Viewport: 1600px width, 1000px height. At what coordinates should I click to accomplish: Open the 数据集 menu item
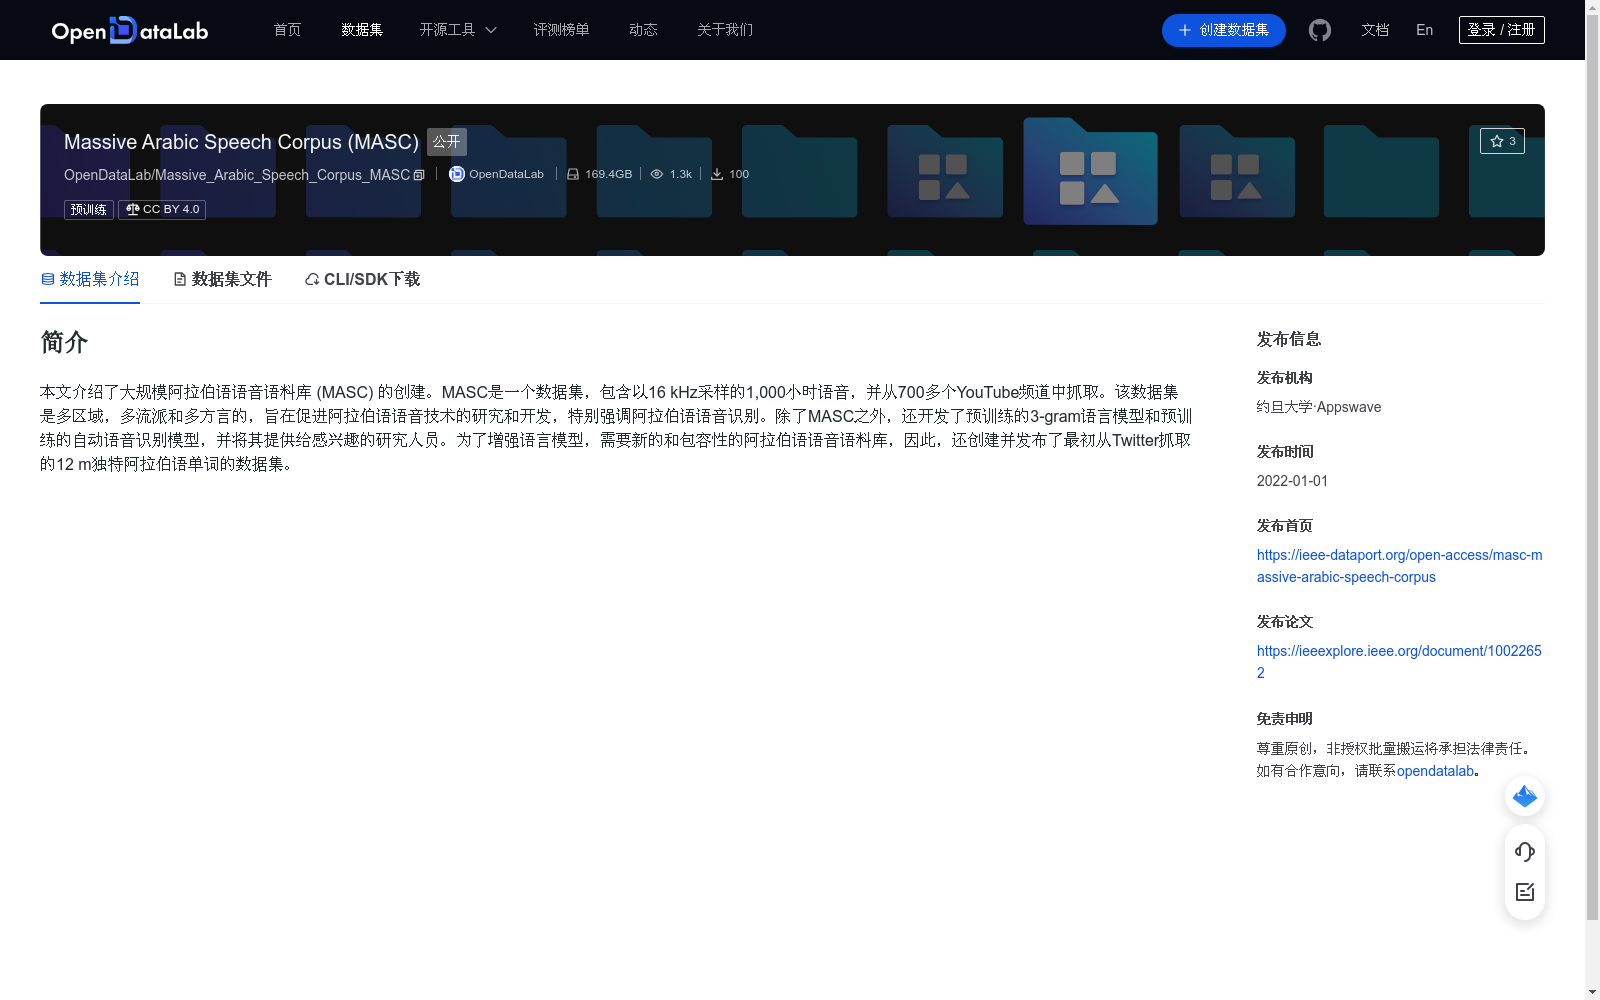(x=361, y=30)
